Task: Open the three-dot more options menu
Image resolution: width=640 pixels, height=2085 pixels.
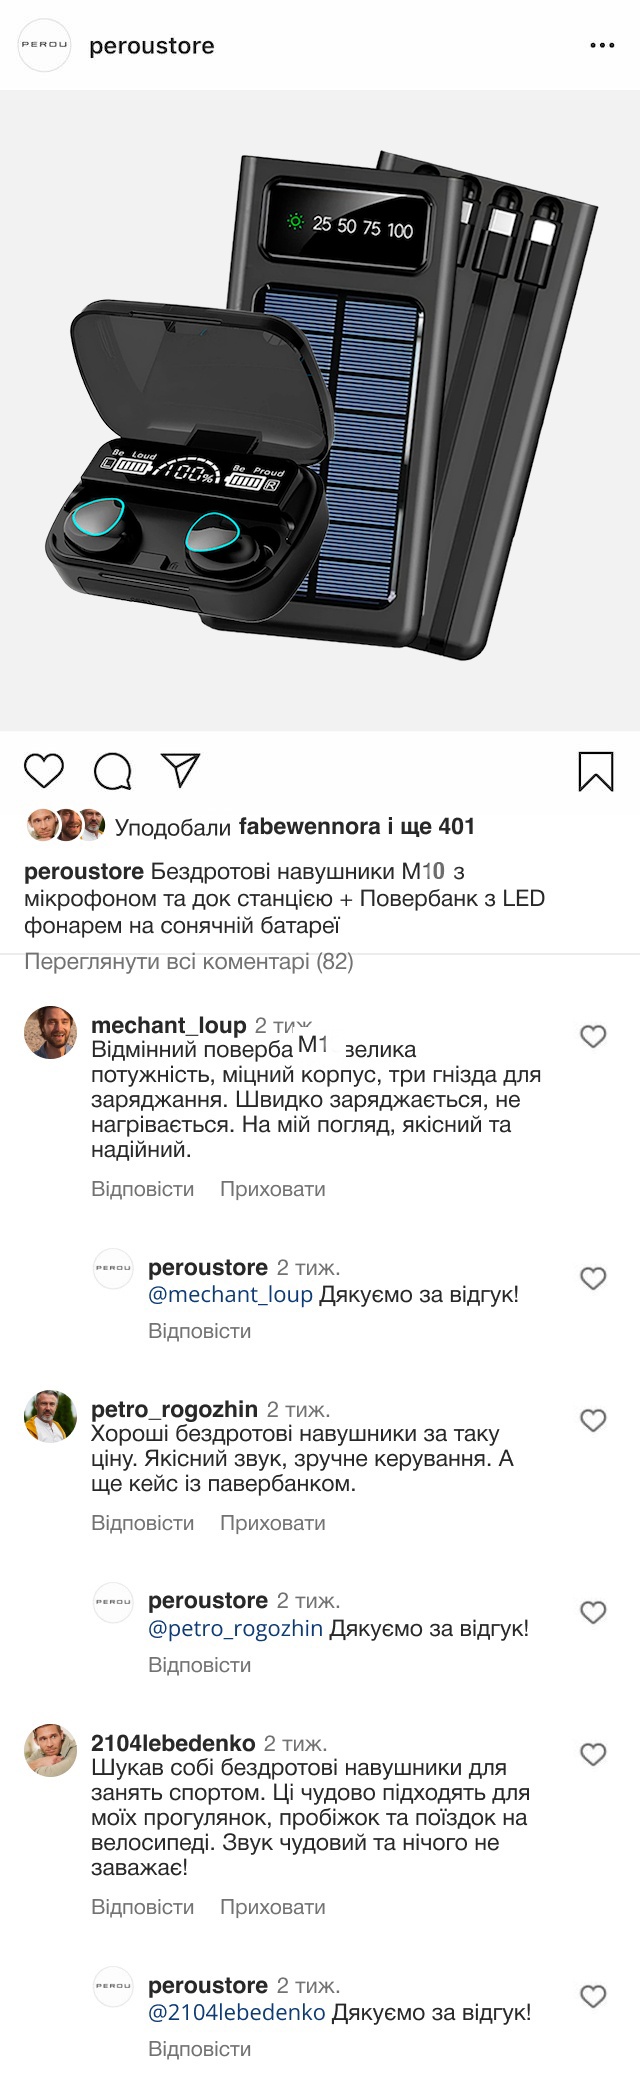Action: (x=602, y=46)
